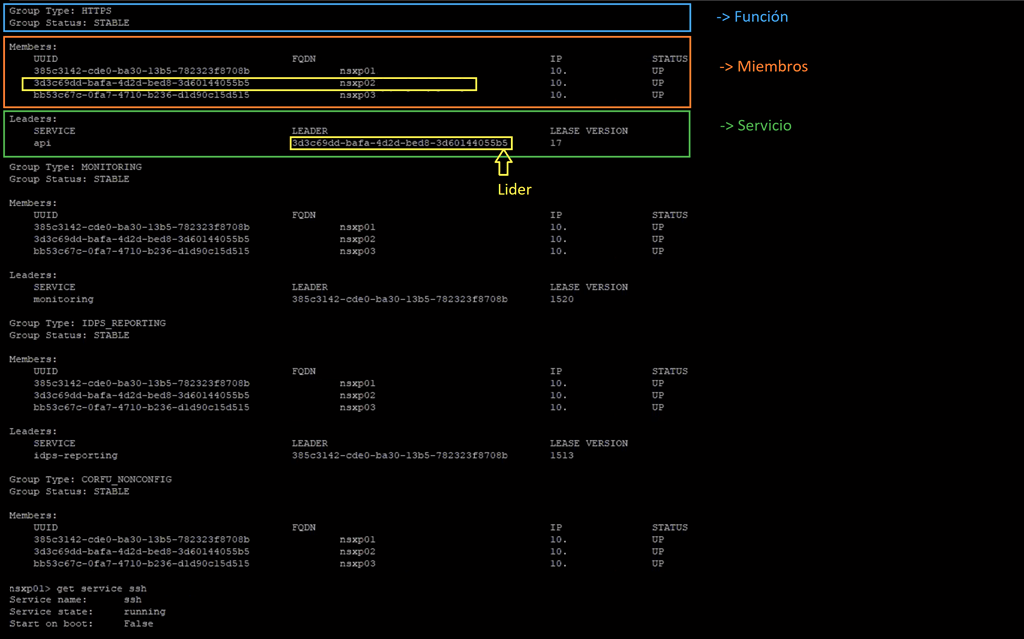Click lease version value 1520
Image resolution: width=1024 pixels, height=639 pixels.
click(561, 299)
